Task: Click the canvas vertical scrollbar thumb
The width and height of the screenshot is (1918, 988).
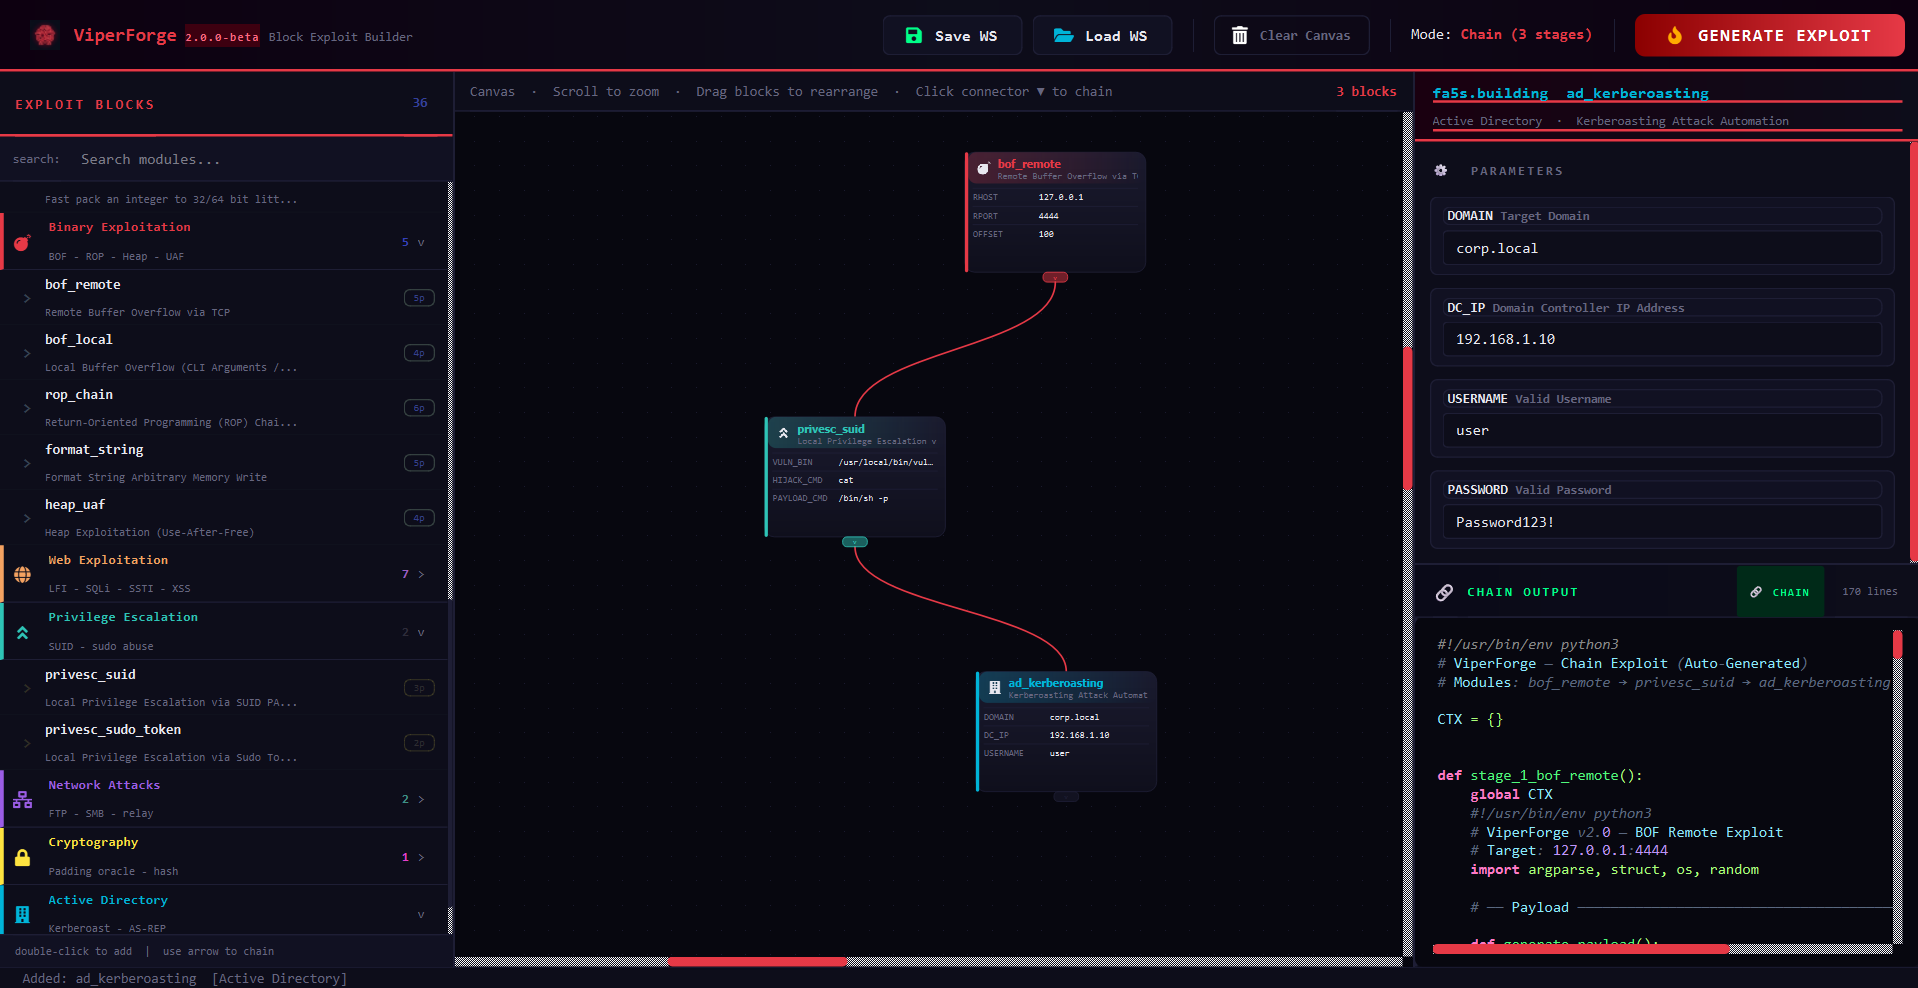Action: coord(1408,418)
